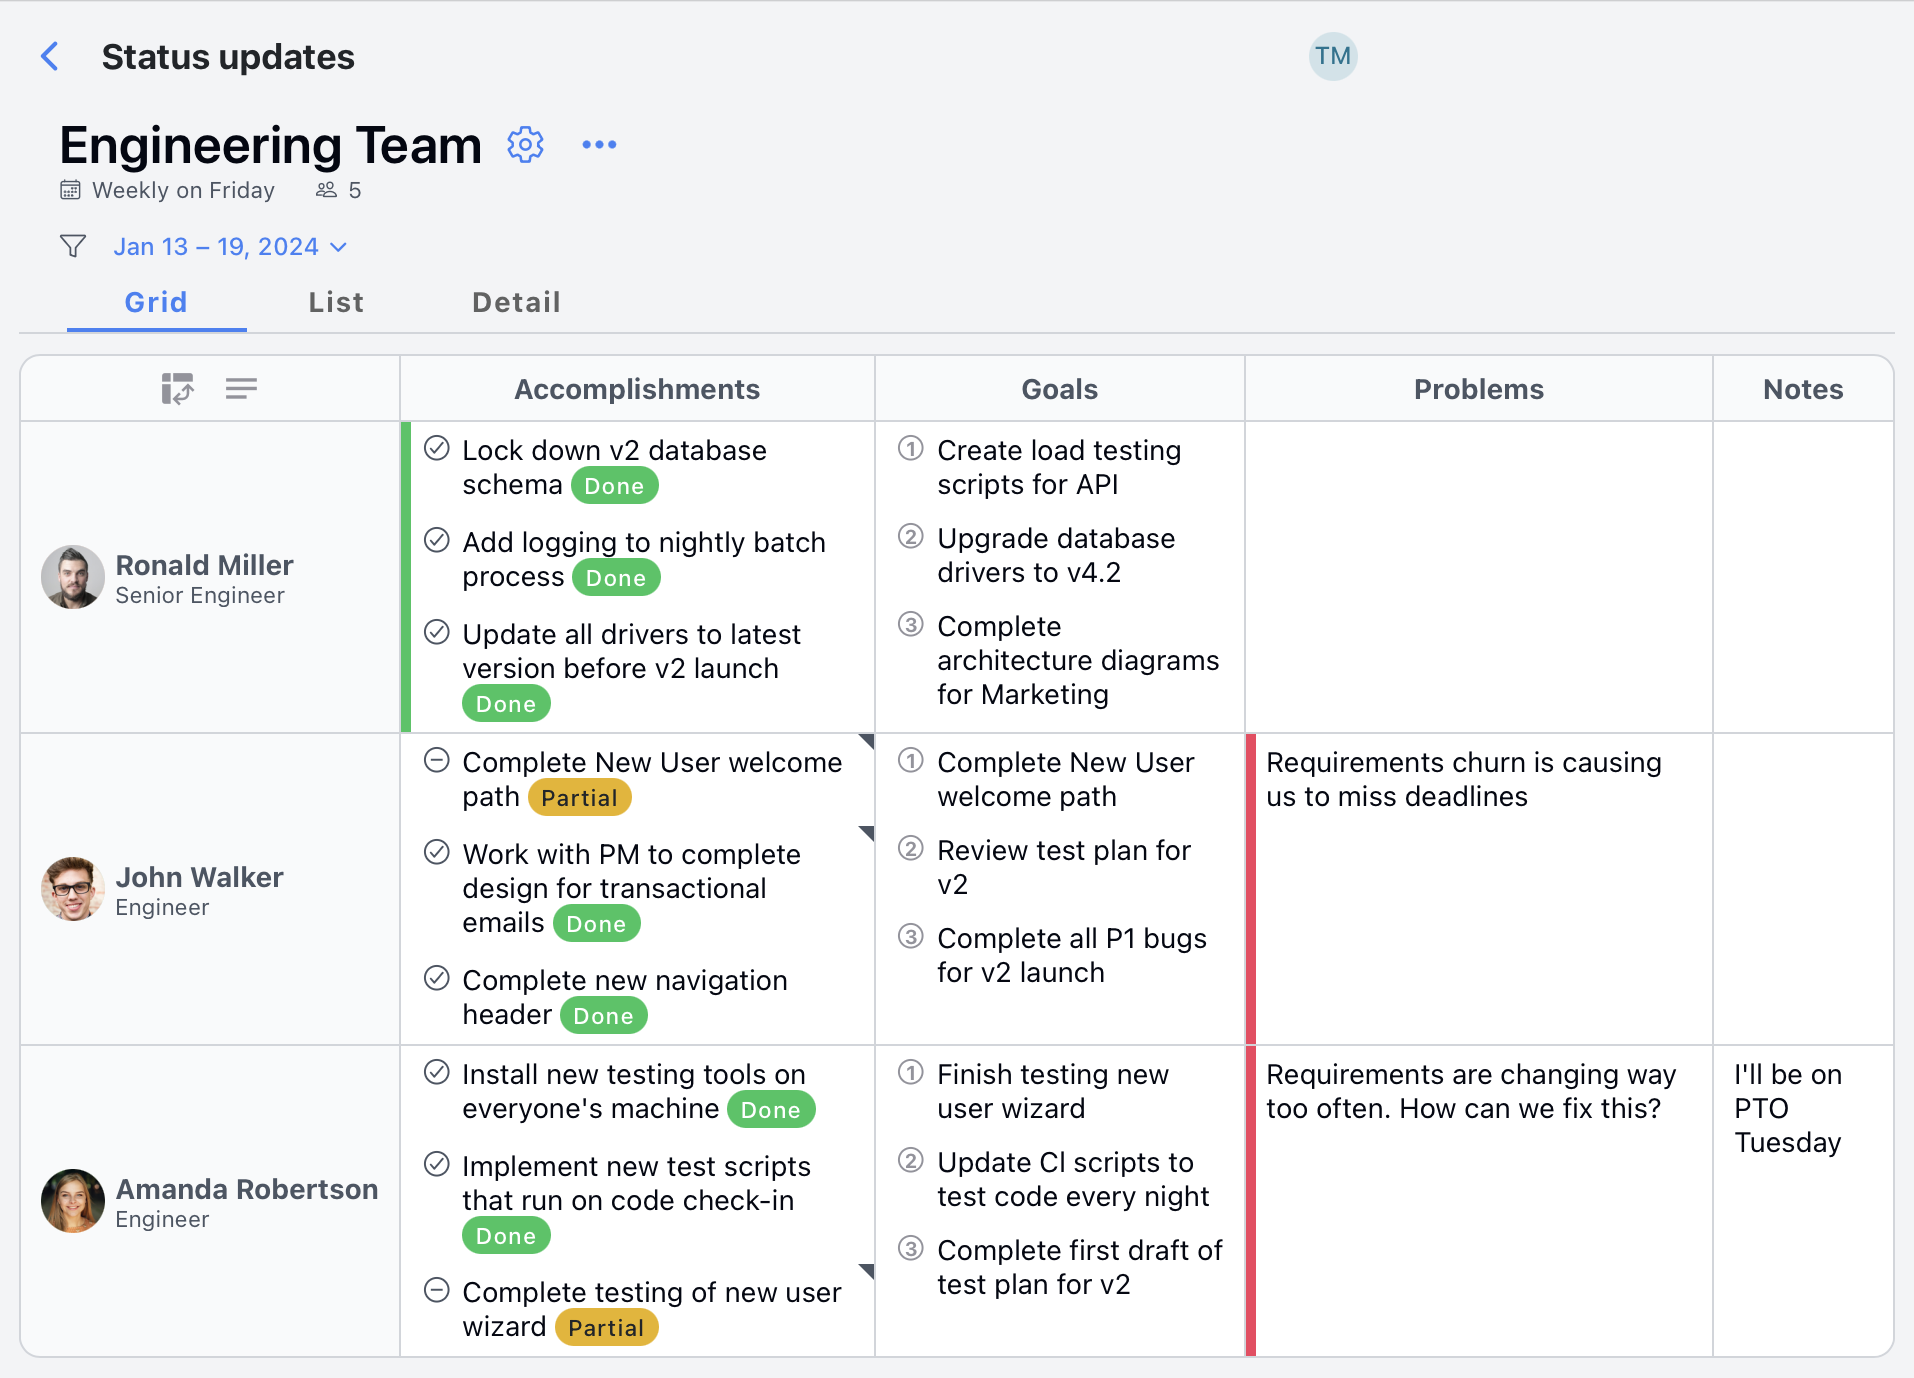Open the Jan 13 – 19, 2024 date dropdown
Image resolution: width=1914 pixels, height=1378 pixels.
coord(230,247)
